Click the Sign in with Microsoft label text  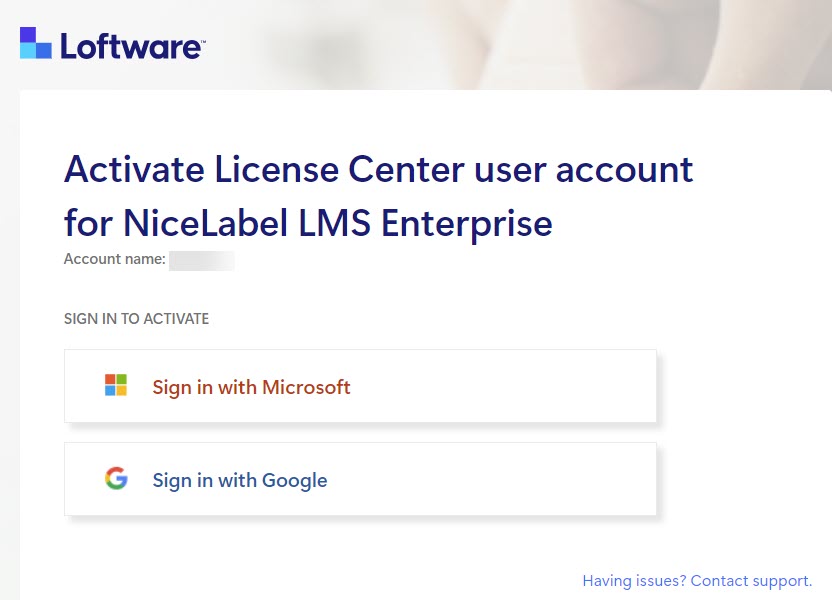pyautogui.click(x=250, y=387)
